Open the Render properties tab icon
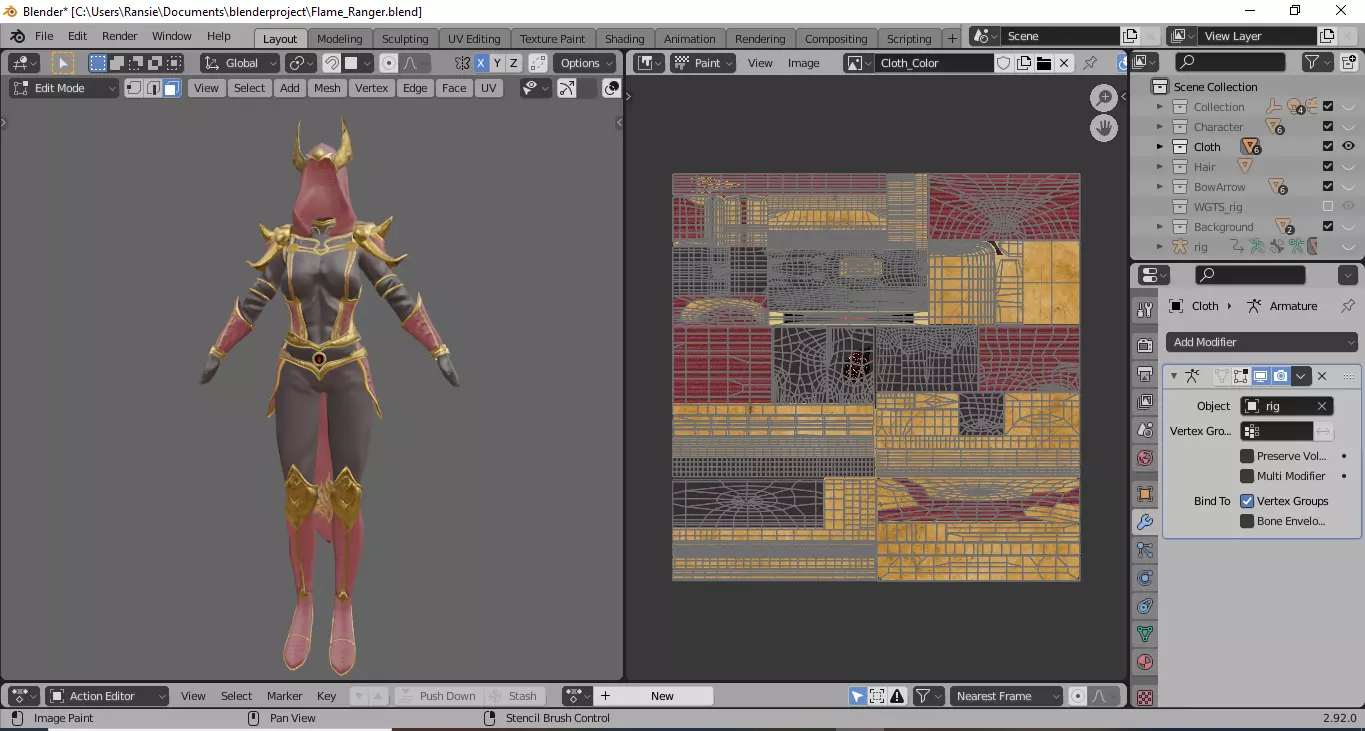 click(1145, 346)
